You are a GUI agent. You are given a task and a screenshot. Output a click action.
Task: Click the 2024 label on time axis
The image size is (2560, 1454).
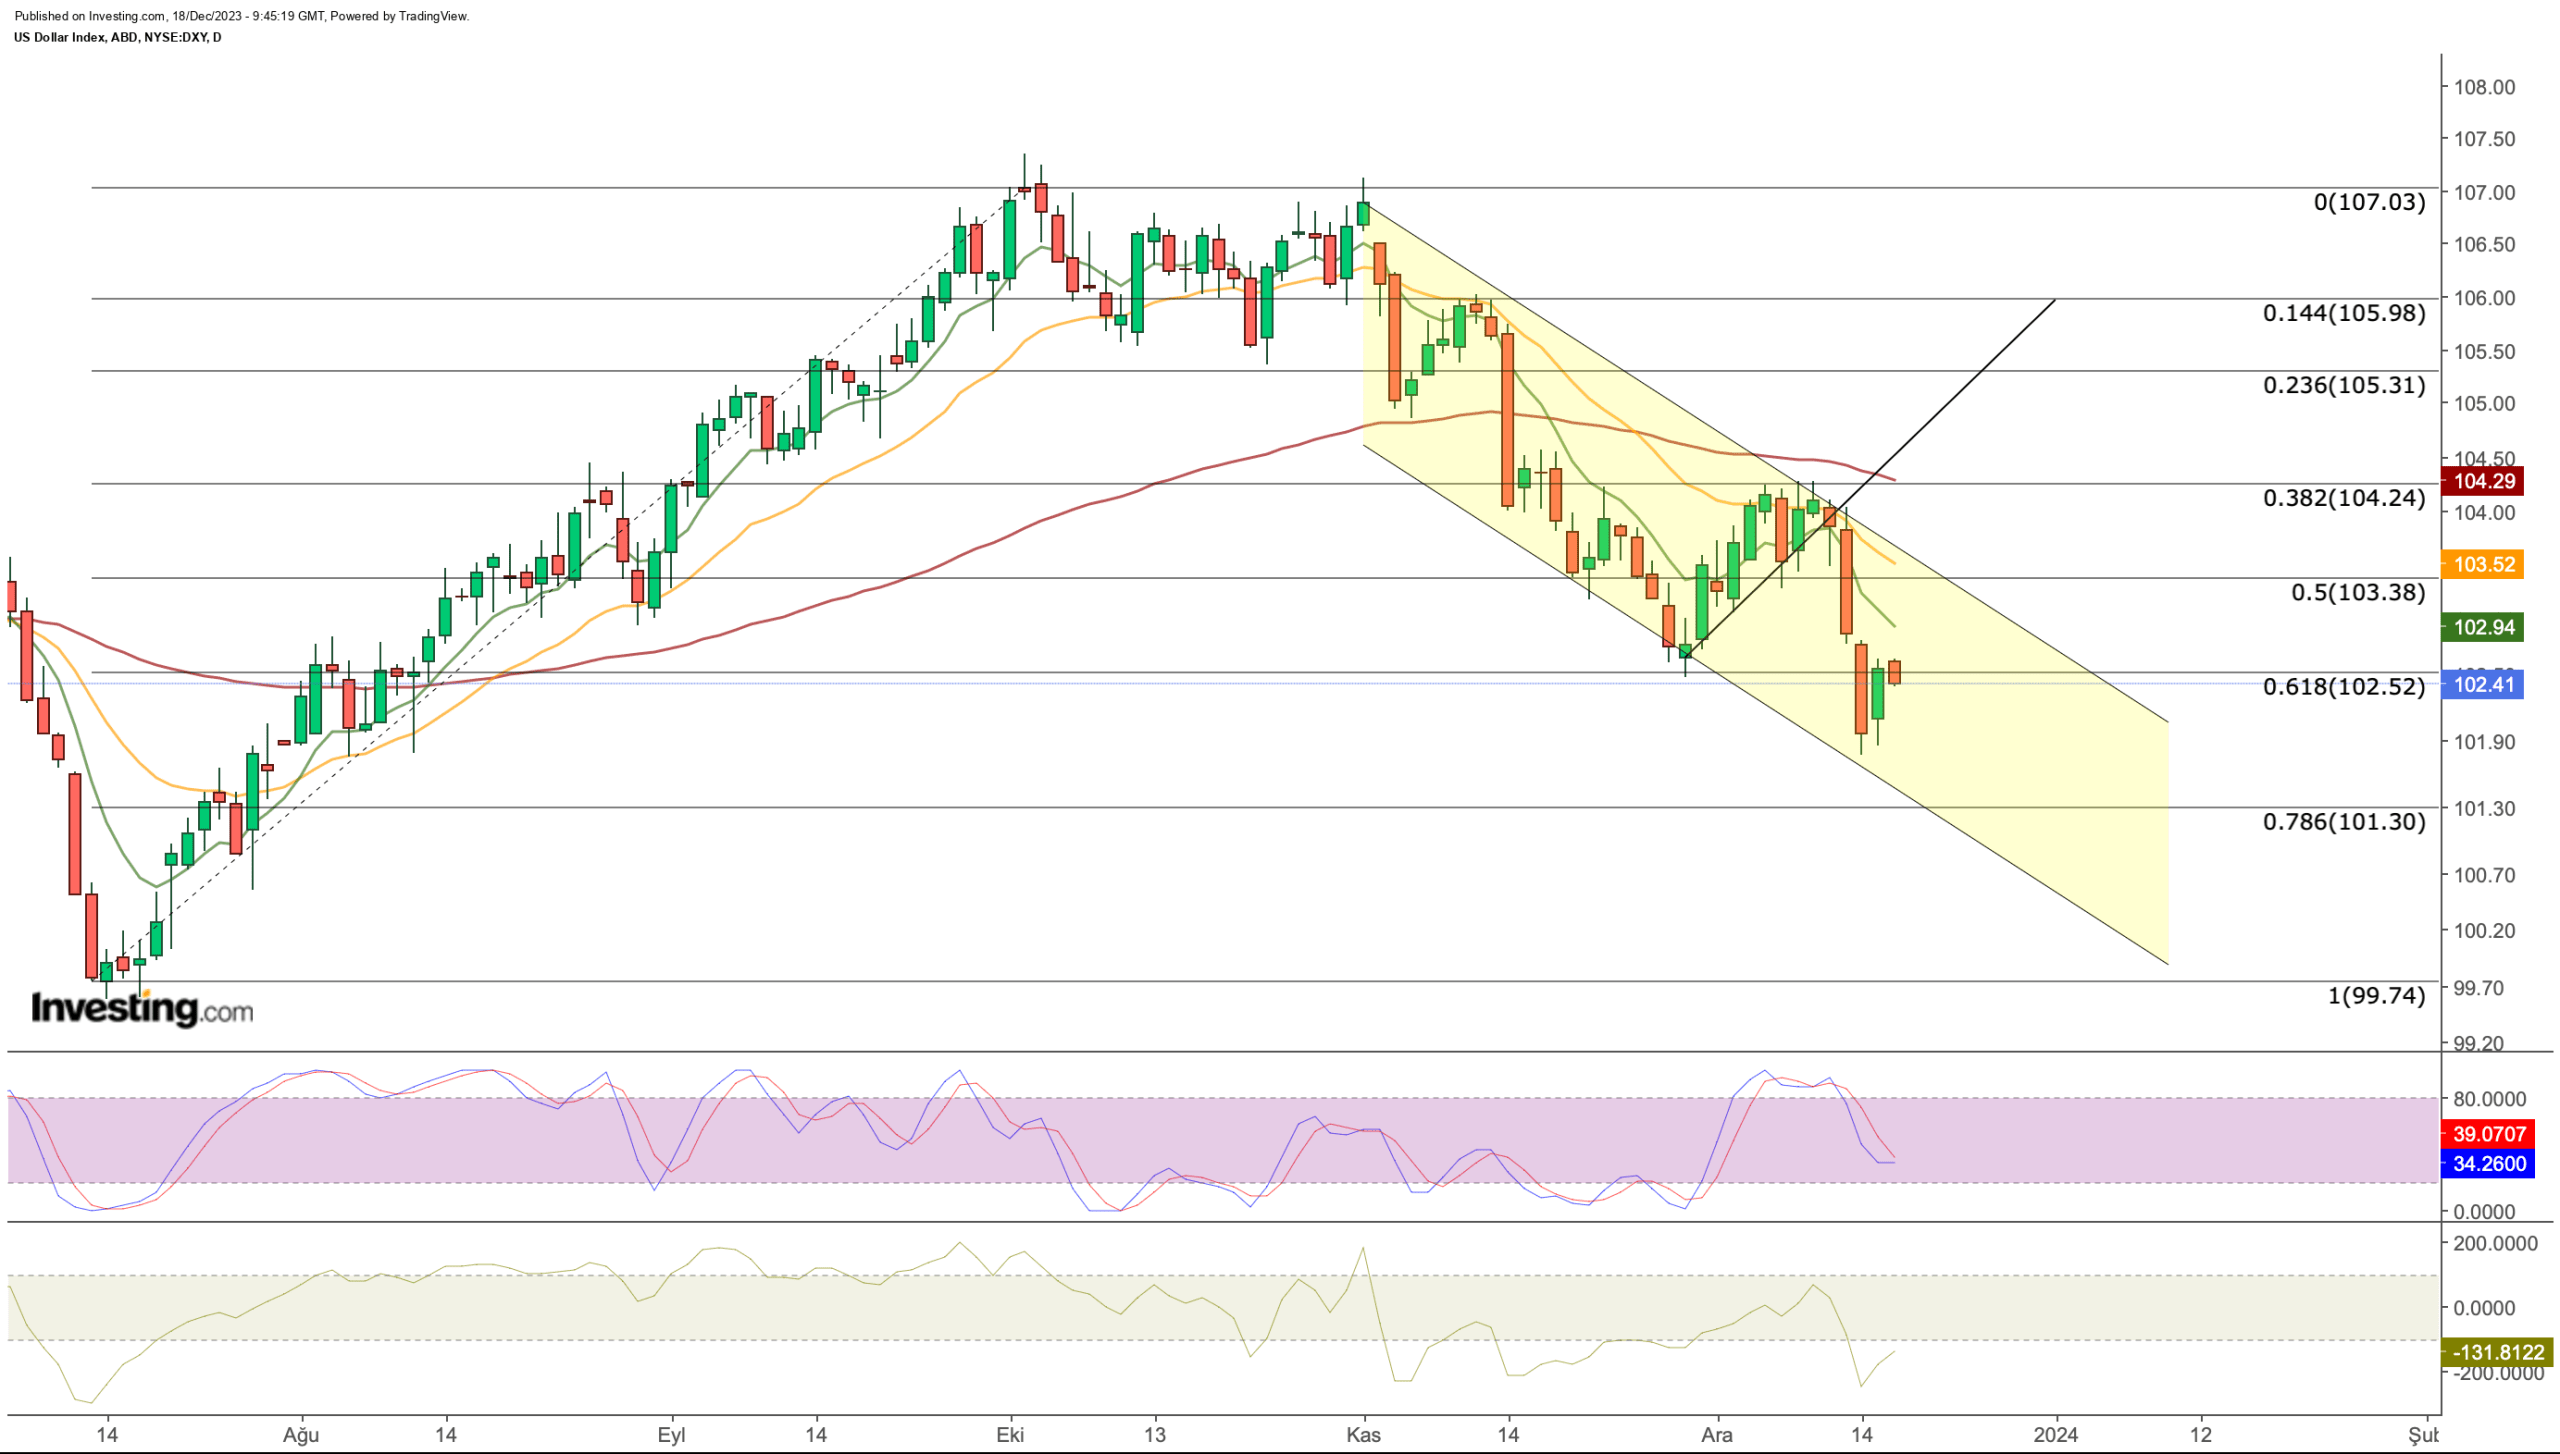pos(2056,1435)
